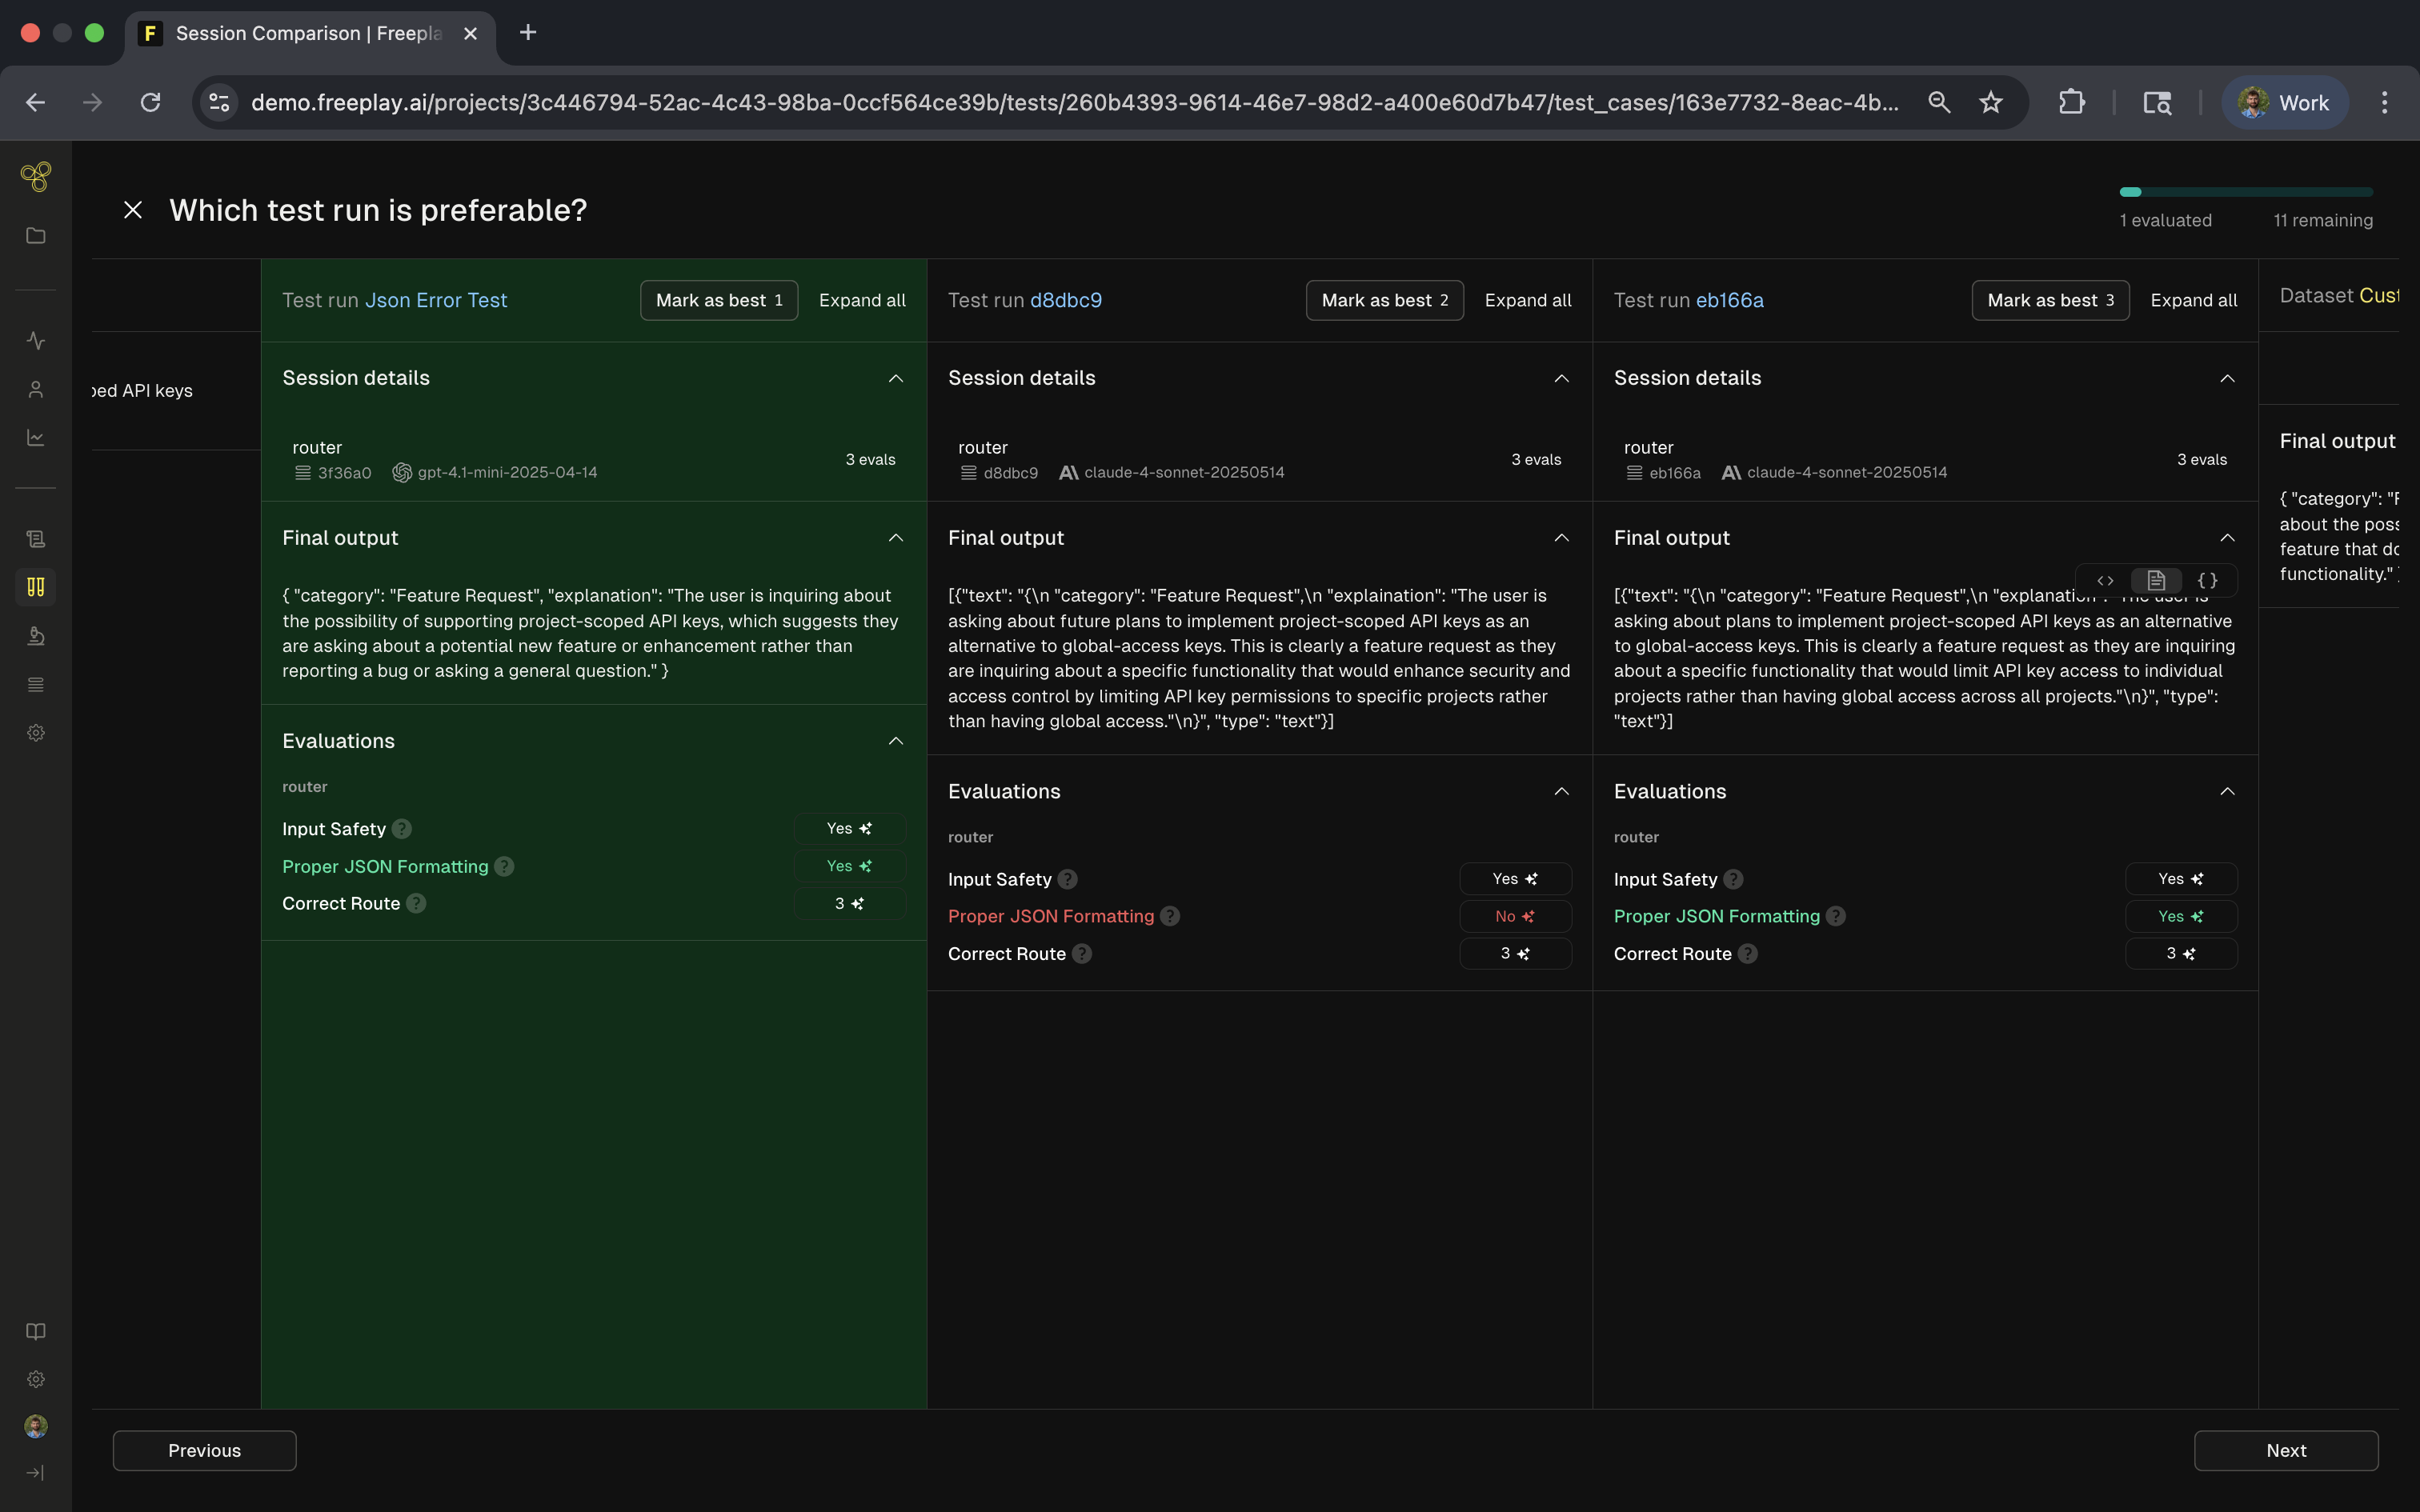Click the help icon beside Input Safety in the Json Error Test column
Image resolution: width=2420 pixels, height=1512 pixels.
point(402,829)
